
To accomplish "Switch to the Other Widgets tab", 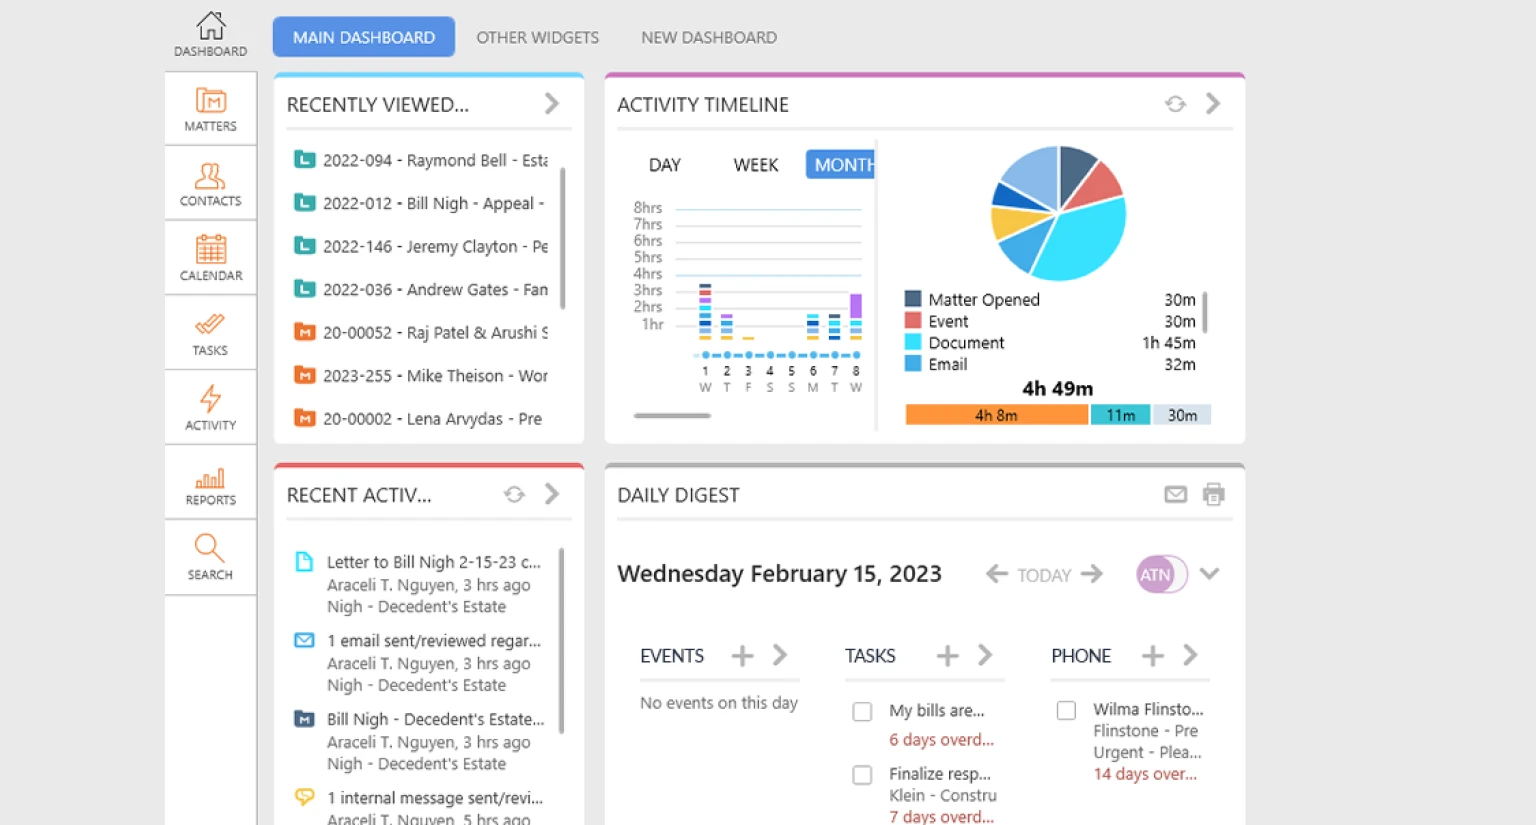I will point(537,38).
